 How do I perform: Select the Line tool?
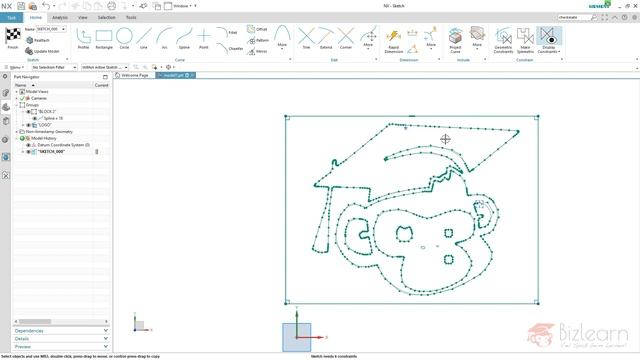coord(144,39)
